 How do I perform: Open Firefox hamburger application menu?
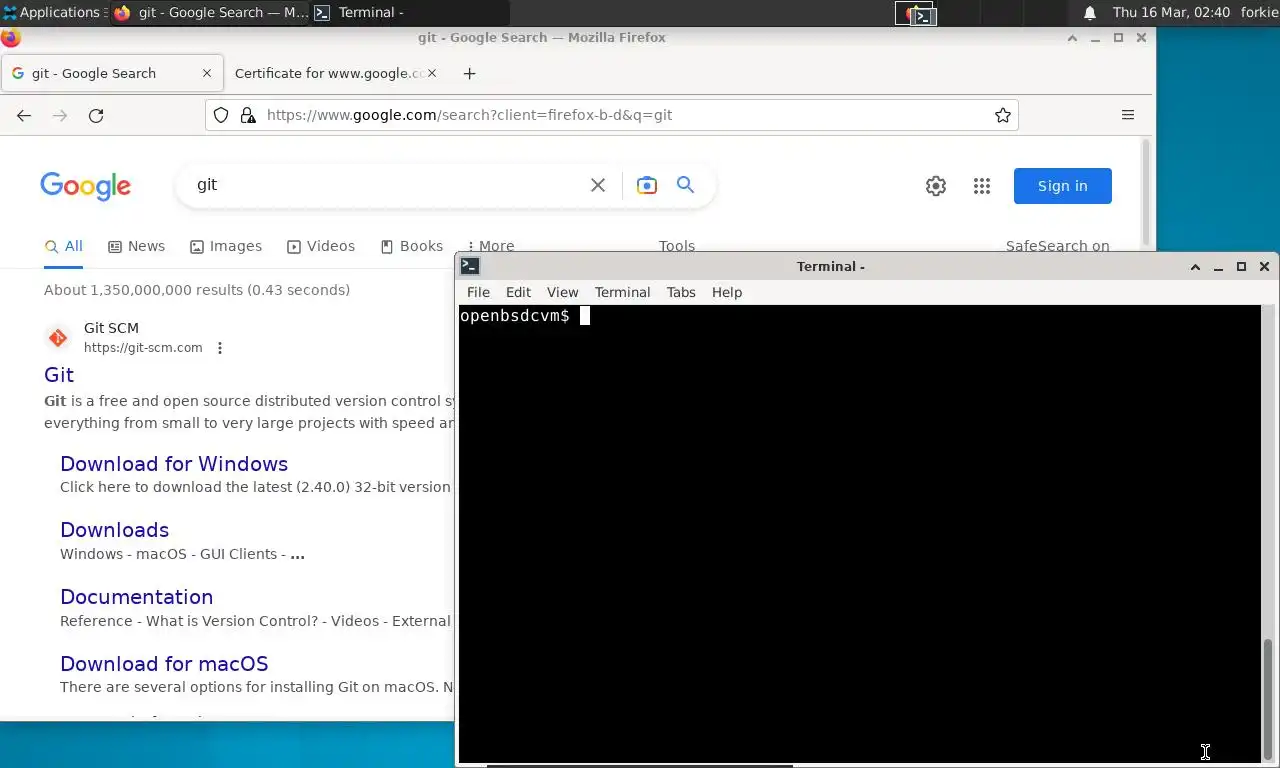click(1128, 115)
